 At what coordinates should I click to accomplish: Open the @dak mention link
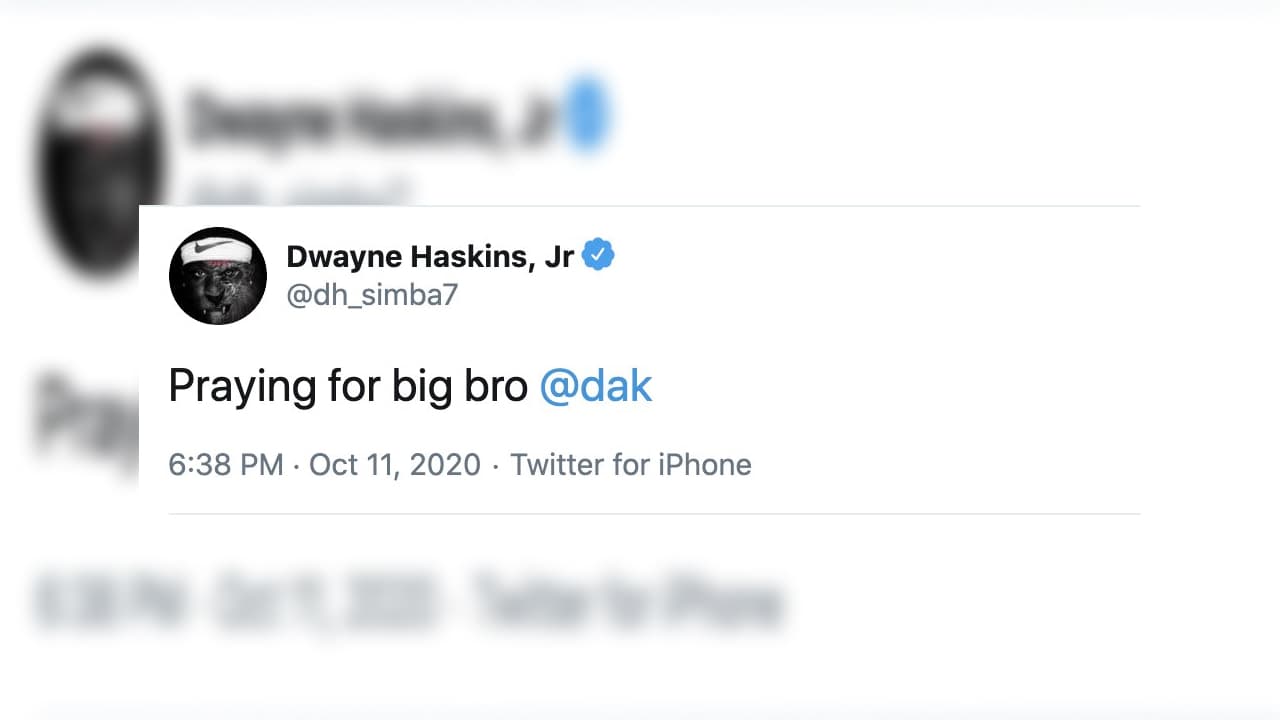[596, 386]
